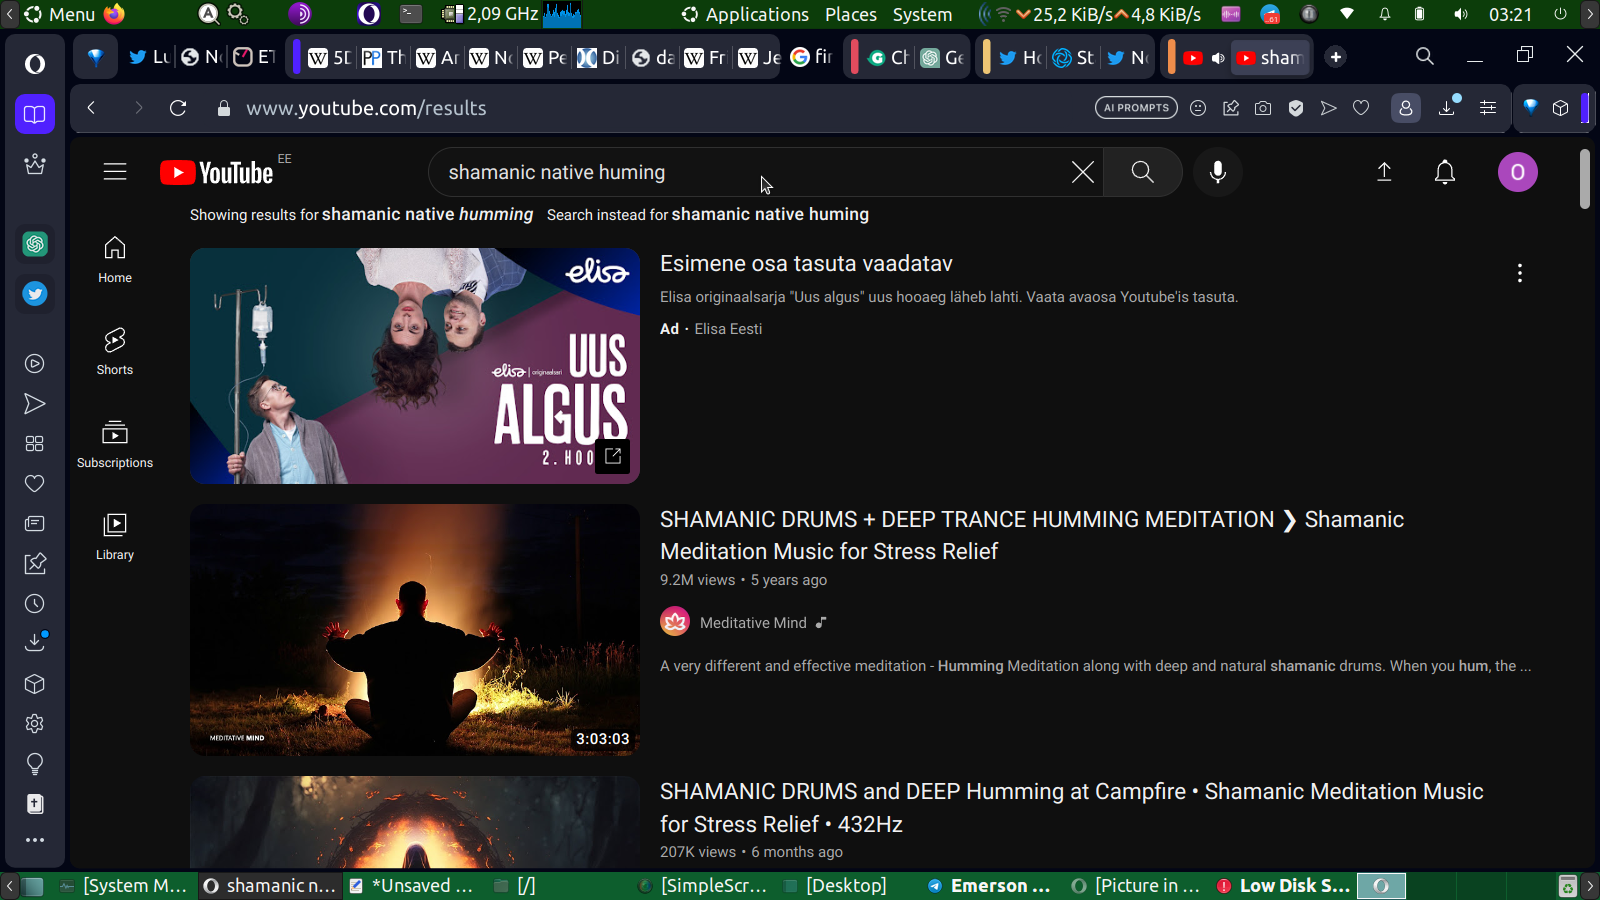Image resolution: width=1600 pixels, height=900 pixels.
Task: Open ad options three-dot menu
Action: (x=1519, y=273)
